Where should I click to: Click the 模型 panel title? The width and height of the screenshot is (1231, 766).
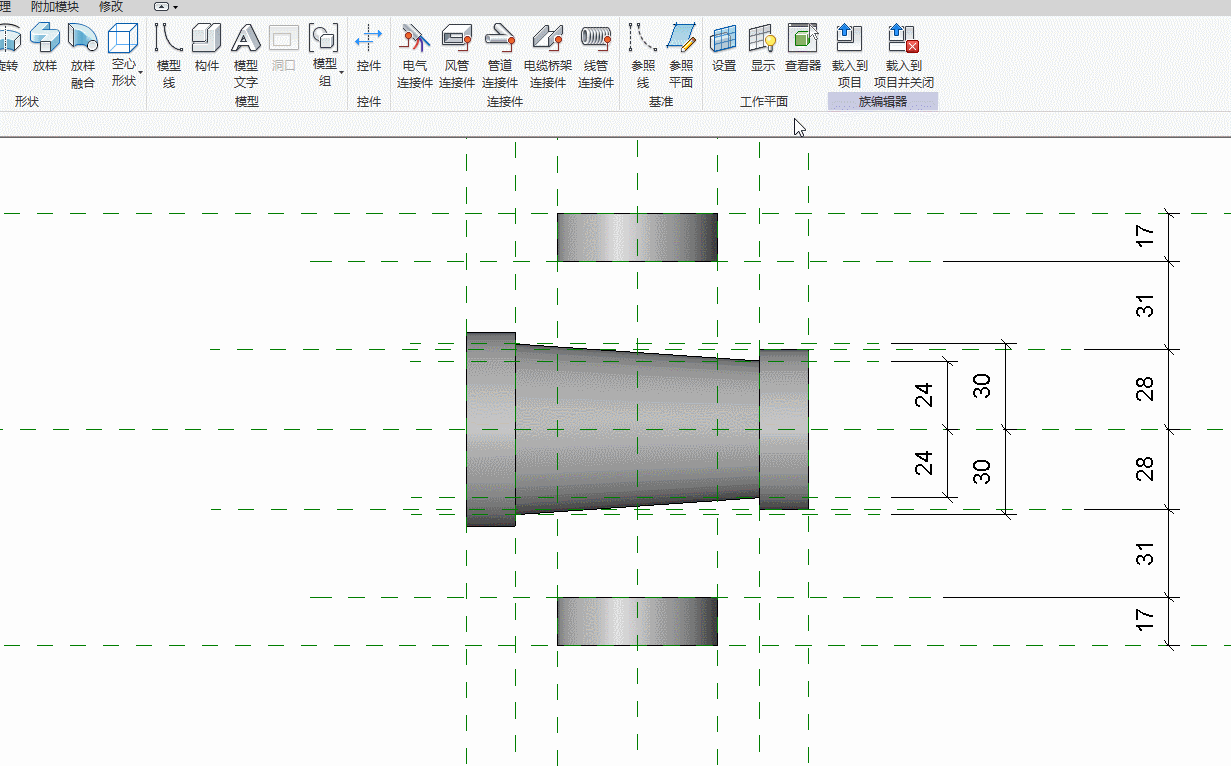click(247, 102)
